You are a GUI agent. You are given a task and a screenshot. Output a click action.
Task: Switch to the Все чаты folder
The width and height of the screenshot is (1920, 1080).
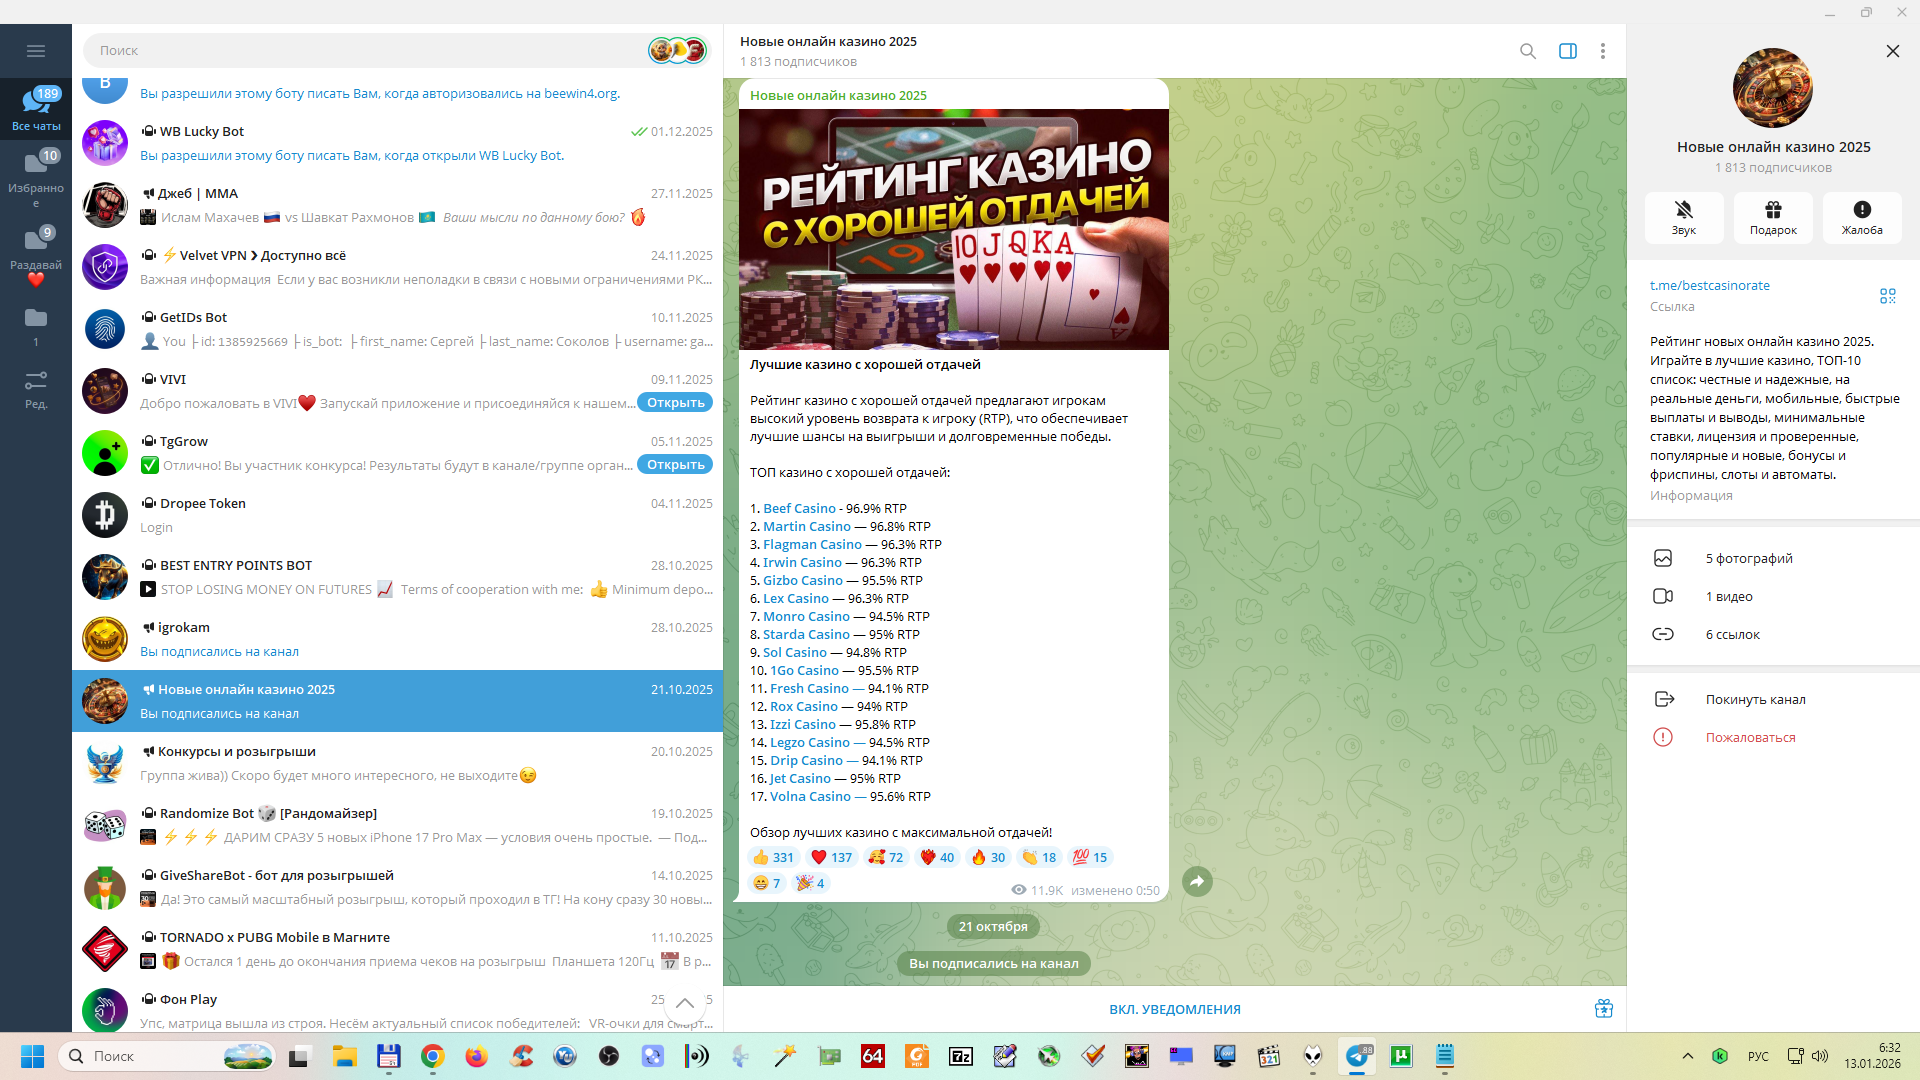pos(36,109)
